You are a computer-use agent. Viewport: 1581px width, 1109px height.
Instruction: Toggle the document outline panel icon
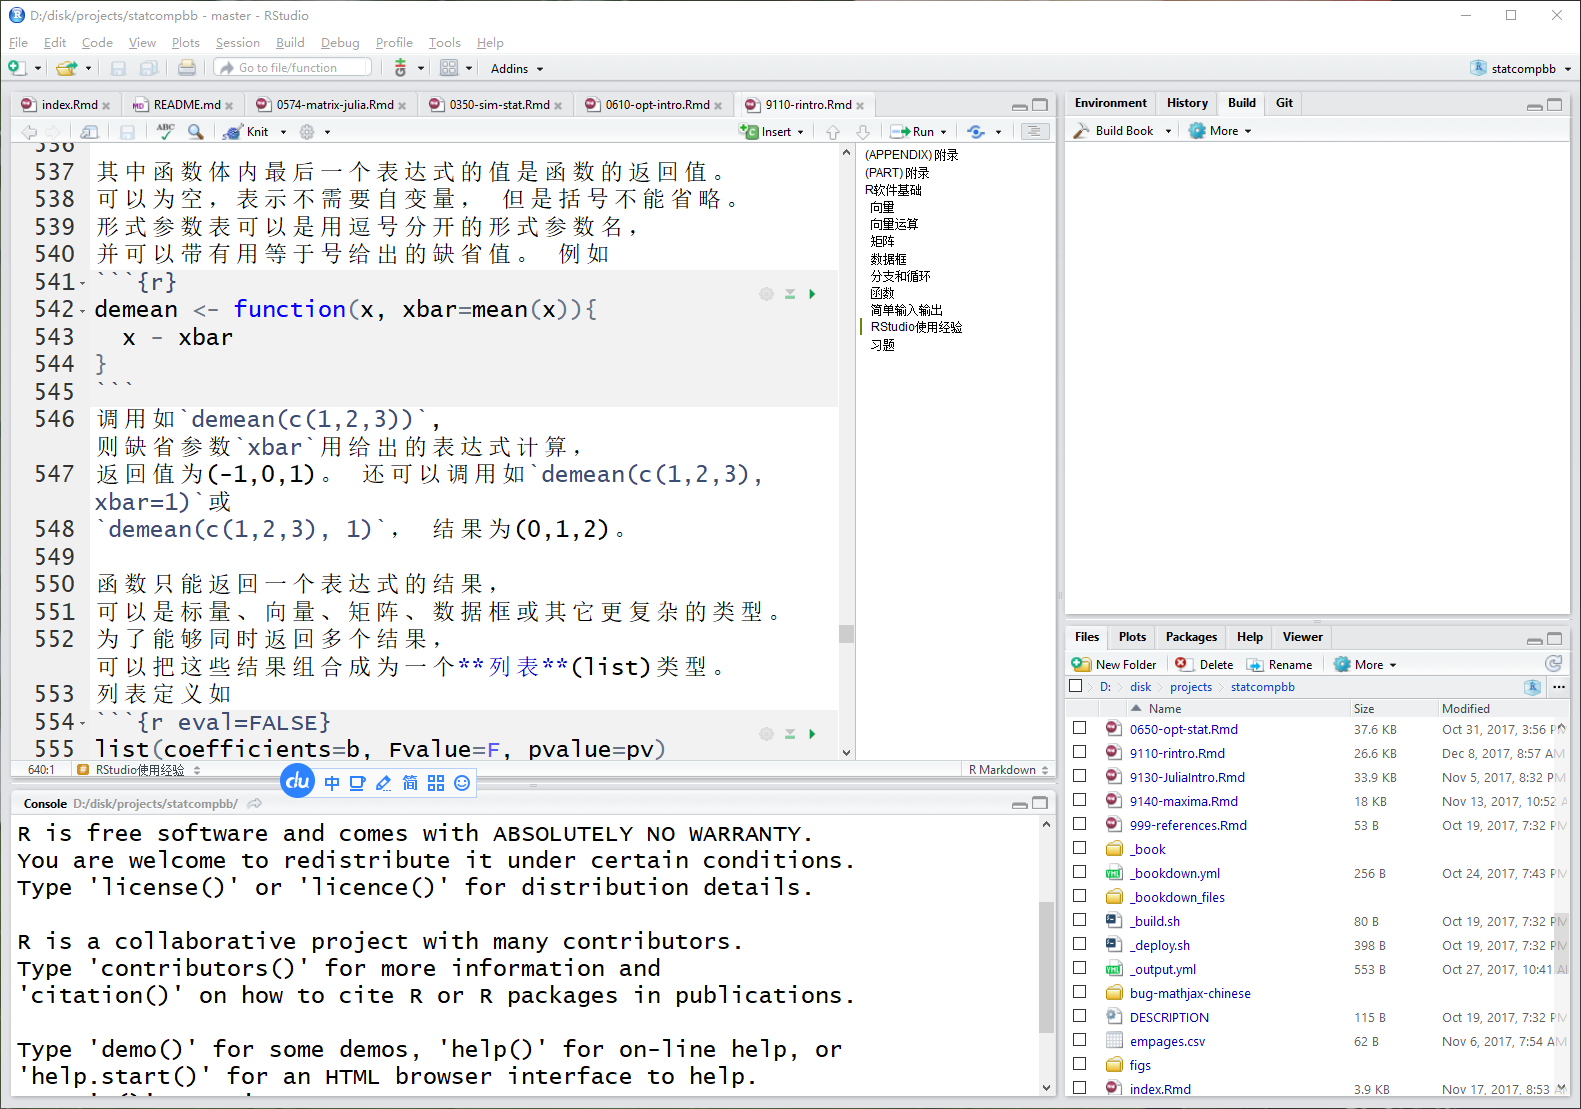tap(1034, 131)
